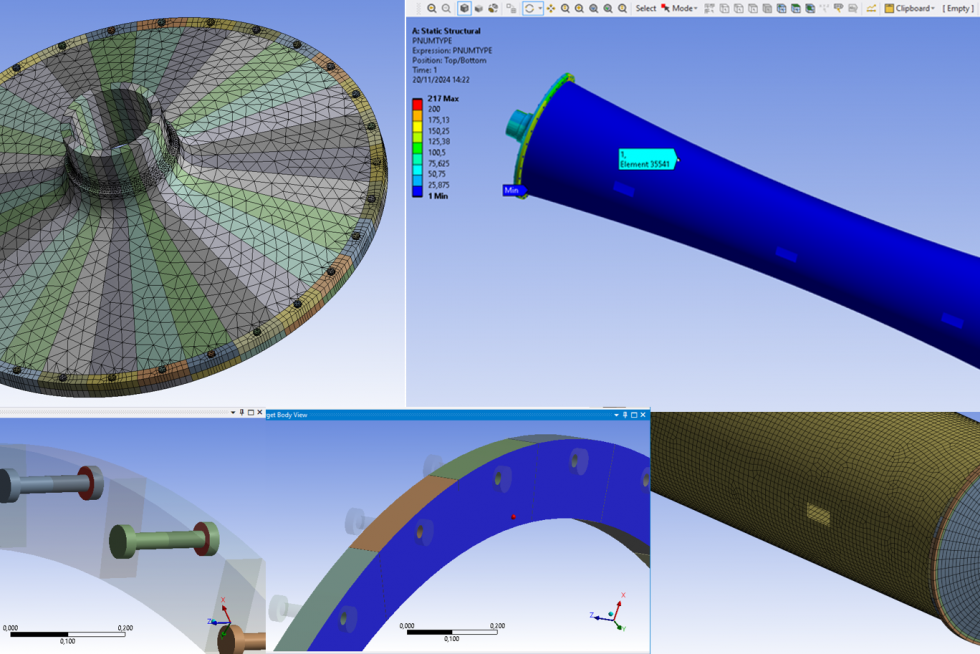The width and height of the screenshot is (980, 654).
Task: Choose the Element selection filter
Action: pyautogui.click(x=810, y=8)
